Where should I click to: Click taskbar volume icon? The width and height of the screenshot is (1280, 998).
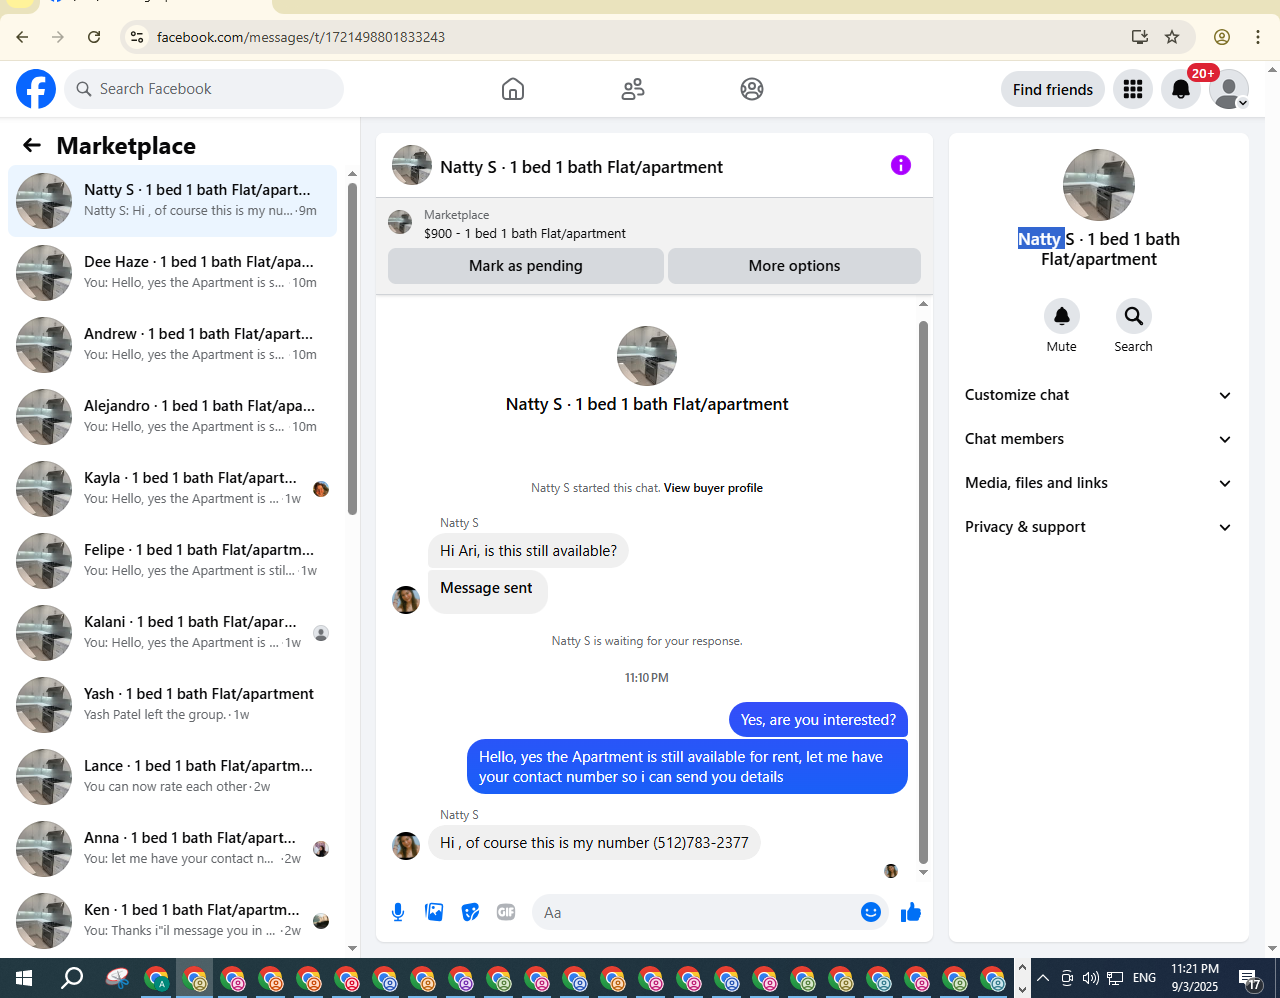coord(1090,978)
